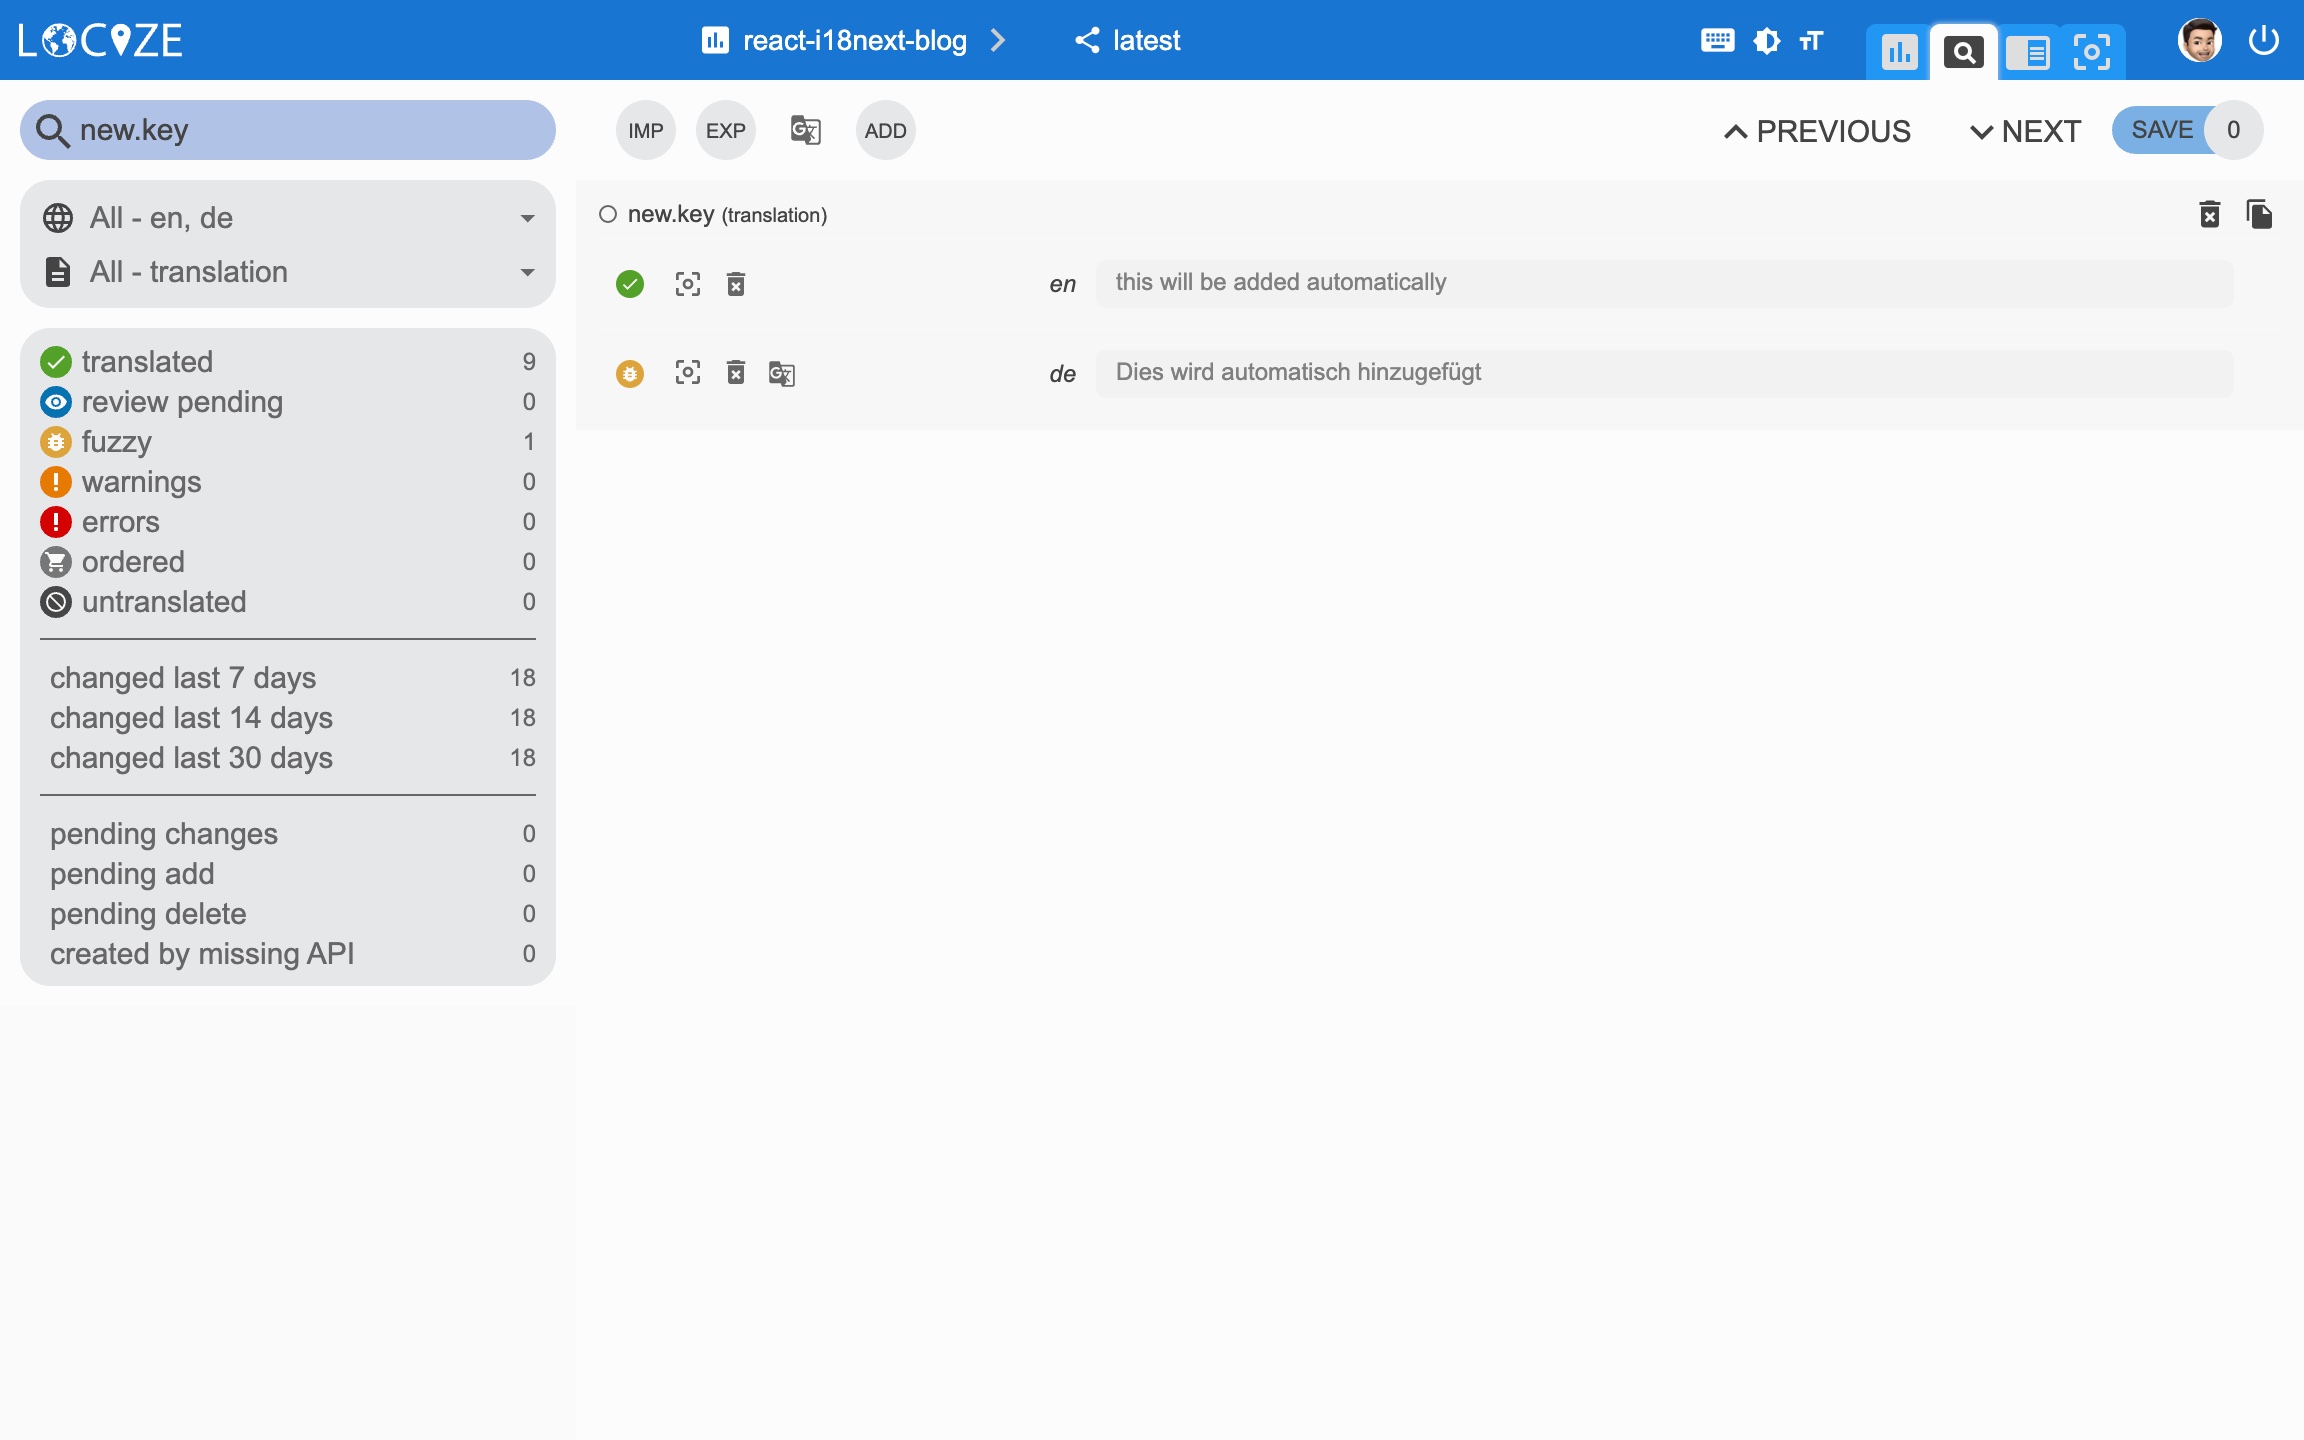Viewport: 2304px width, 1440px height.
Task: Open the in-context screenshot view icon
Action: point(2091,51)
